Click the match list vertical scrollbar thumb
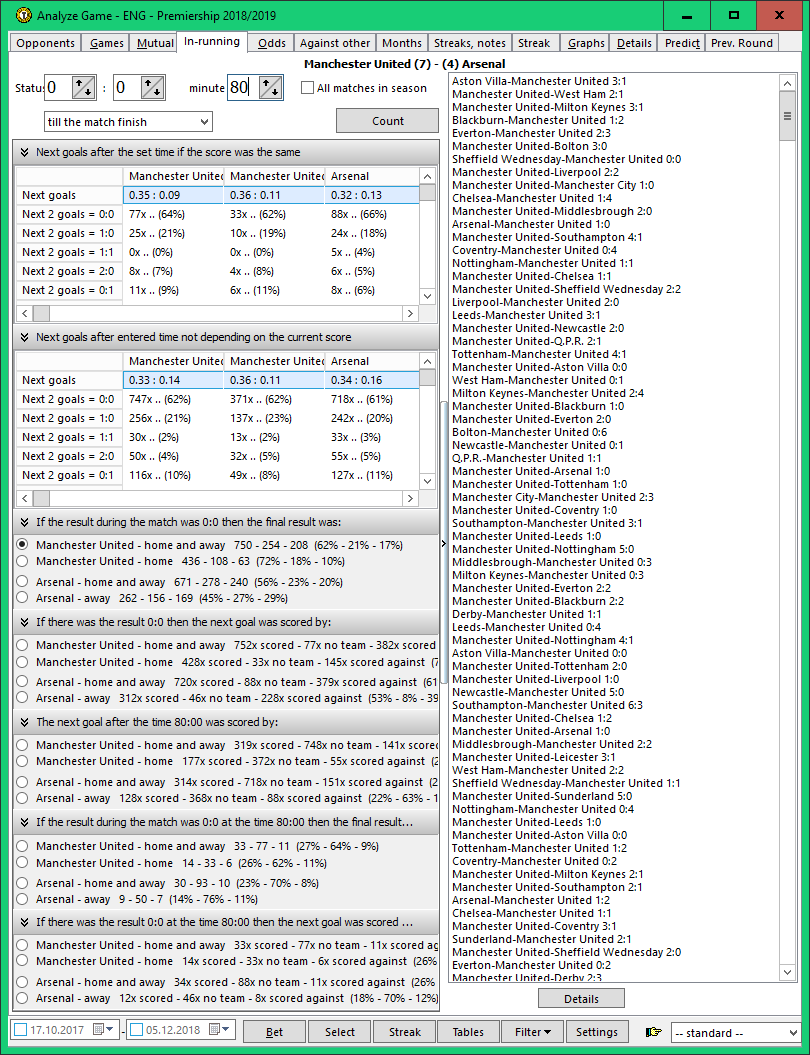 pos(787,117)
